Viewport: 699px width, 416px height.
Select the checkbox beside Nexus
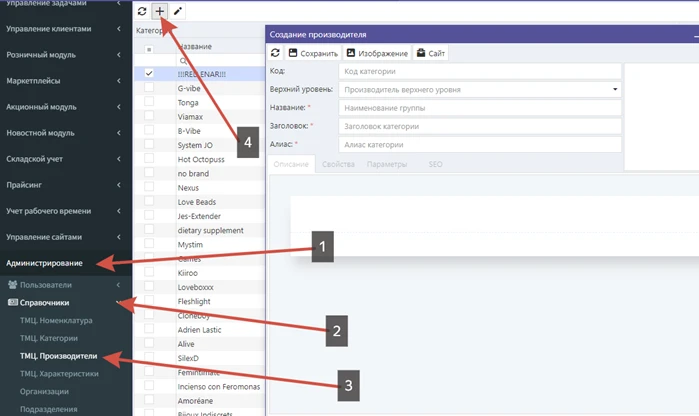click(149, 187)
